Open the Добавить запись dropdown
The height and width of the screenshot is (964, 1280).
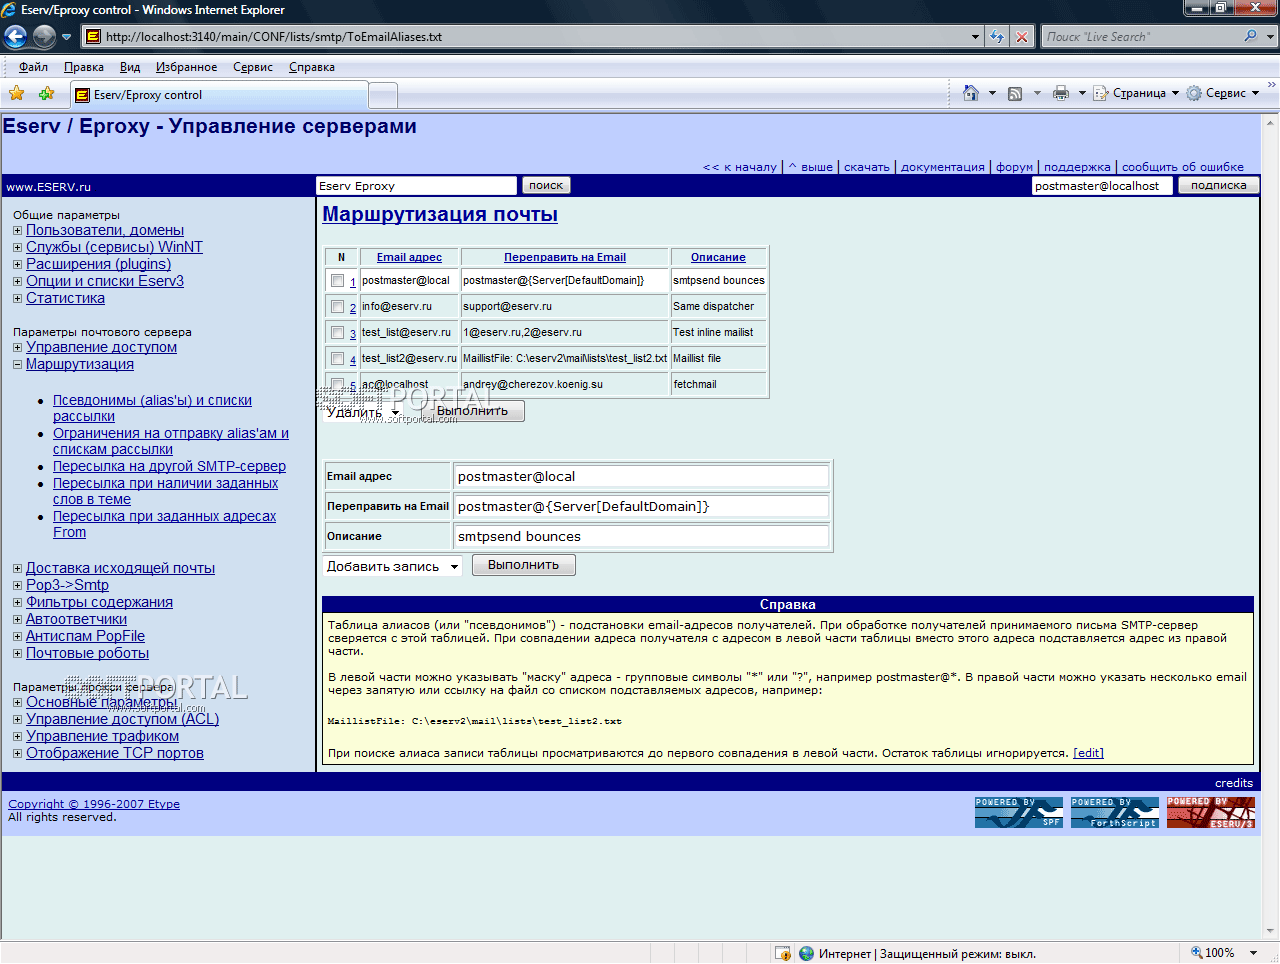pos(392,566)
